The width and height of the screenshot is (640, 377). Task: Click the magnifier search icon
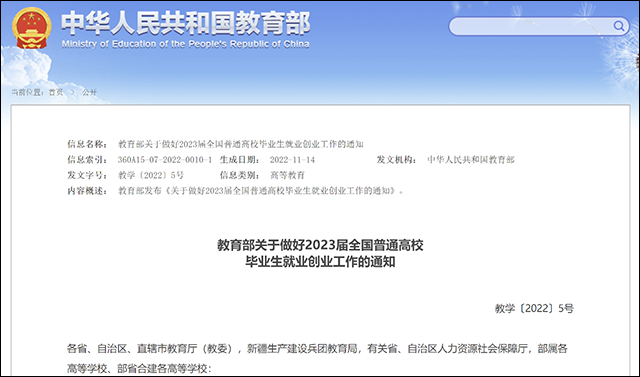pyautogui.click(x=619, y=27)
